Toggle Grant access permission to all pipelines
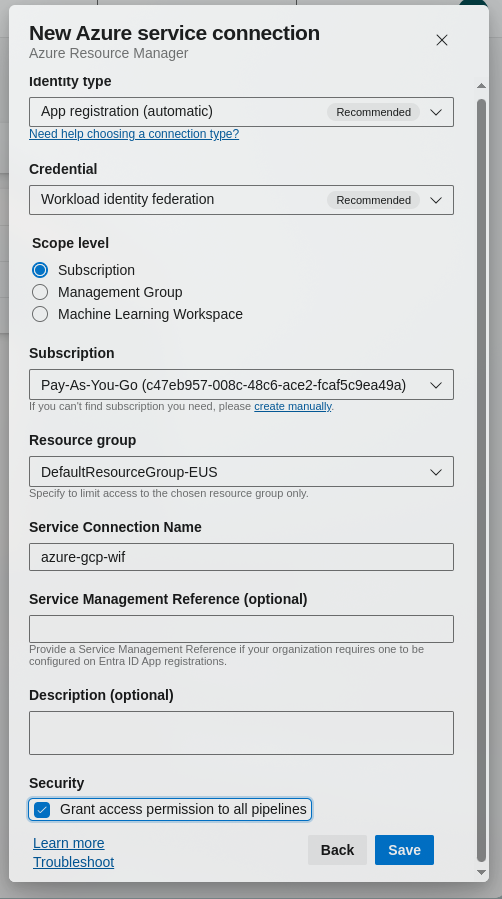The height and width of the screenshot is (899, 502). click(42, 810)
